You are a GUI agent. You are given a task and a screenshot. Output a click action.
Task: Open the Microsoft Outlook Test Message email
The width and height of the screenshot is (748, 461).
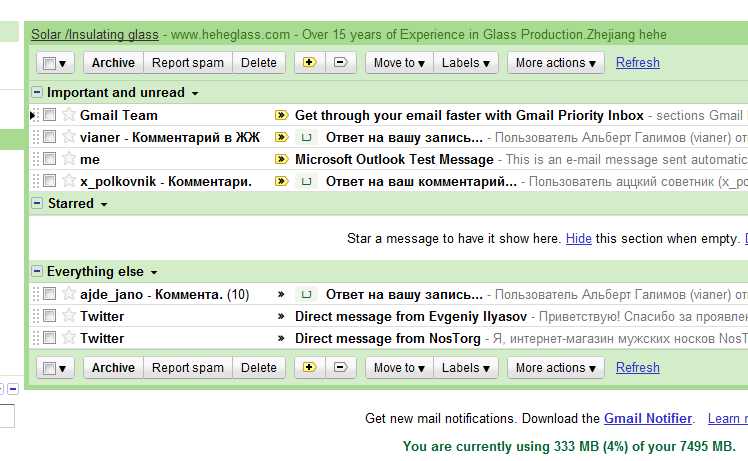[394, 159]
